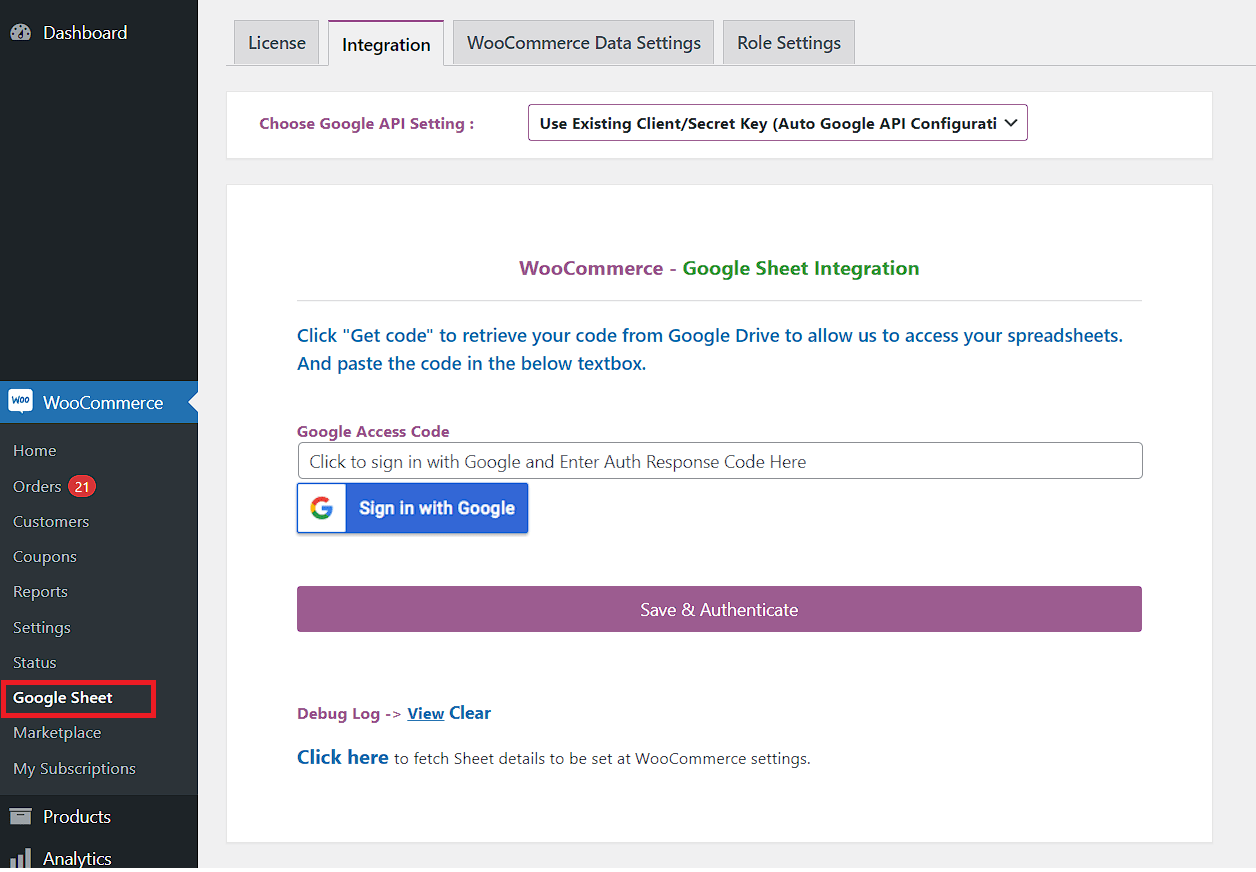Switch to the License tab
Viewport: 1256px width, 872px height.
point(277,43)
